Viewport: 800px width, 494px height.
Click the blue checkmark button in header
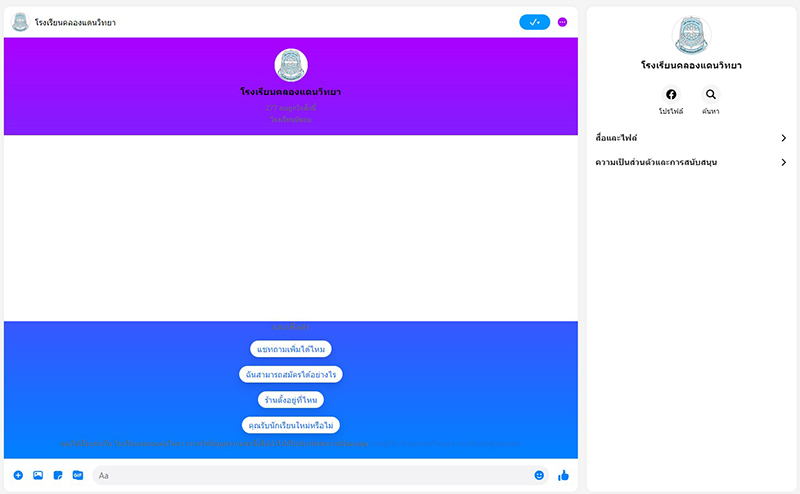pos(534,22)
